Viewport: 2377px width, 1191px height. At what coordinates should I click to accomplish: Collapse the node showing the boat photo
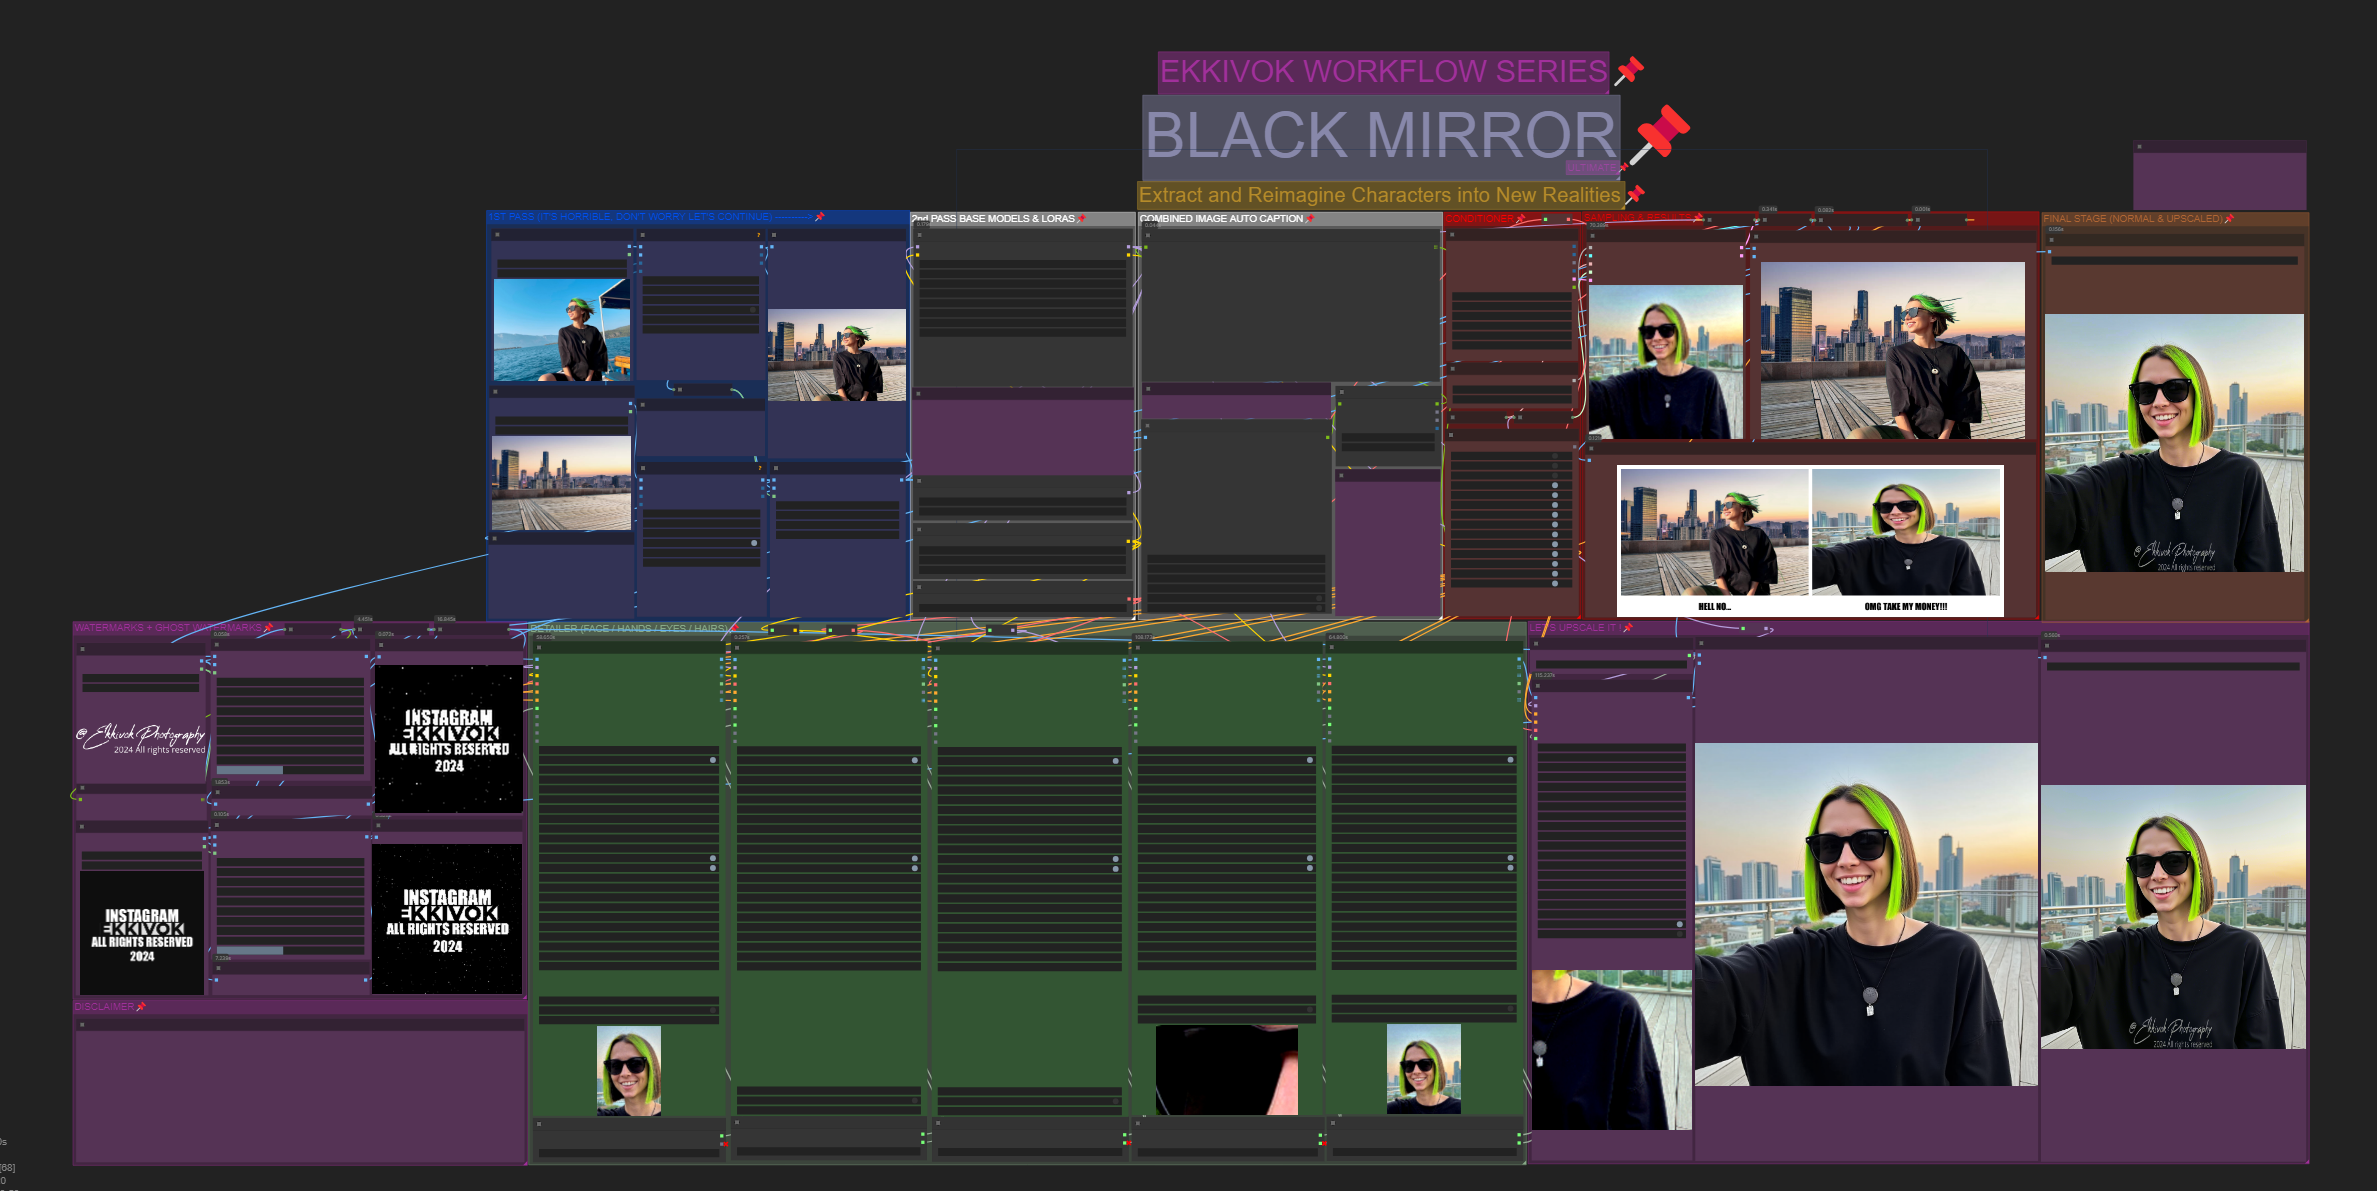point(497,235)
